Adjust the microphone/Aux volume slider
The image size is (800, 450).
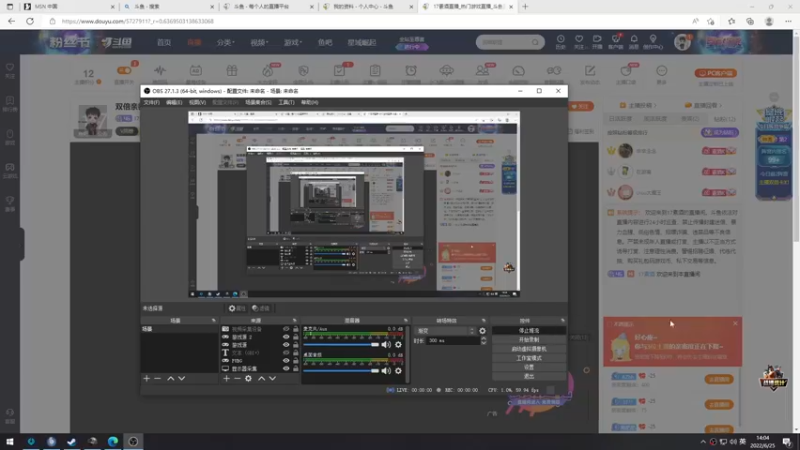point(341,345)
